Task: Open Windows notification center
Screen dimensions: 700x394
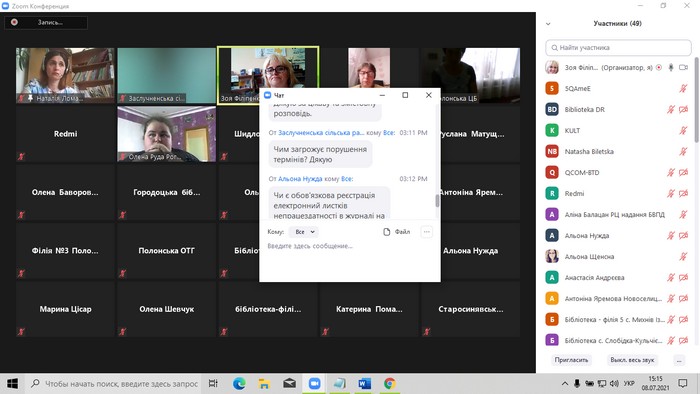Action: 683,383
